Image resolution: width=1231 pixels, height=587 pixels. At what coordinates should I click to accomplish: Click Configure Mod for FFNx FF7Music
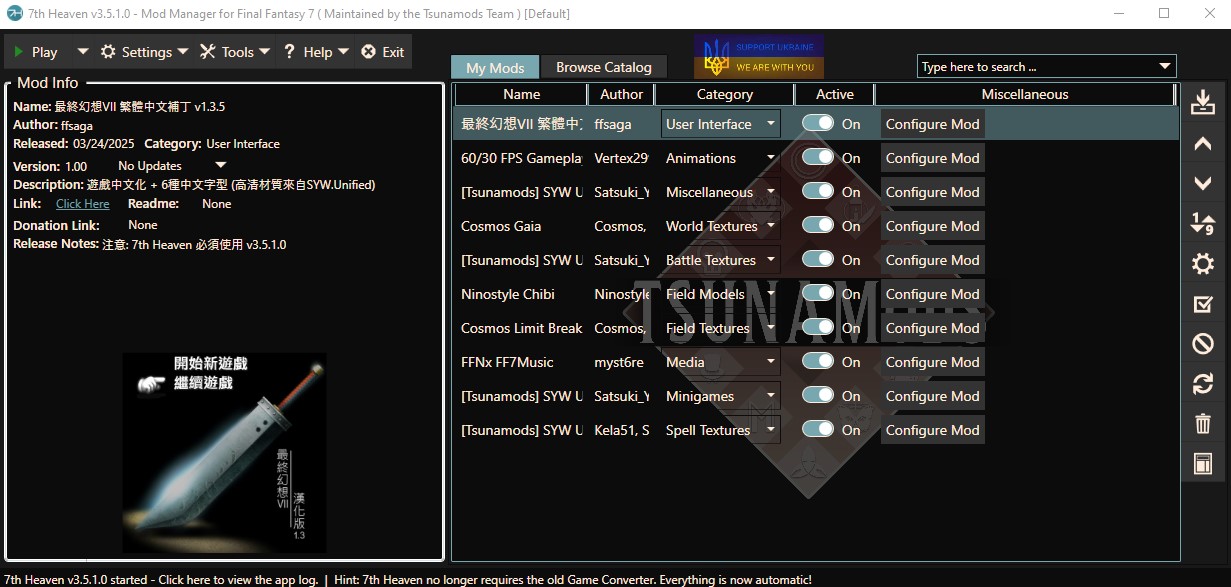click(933, 362)
